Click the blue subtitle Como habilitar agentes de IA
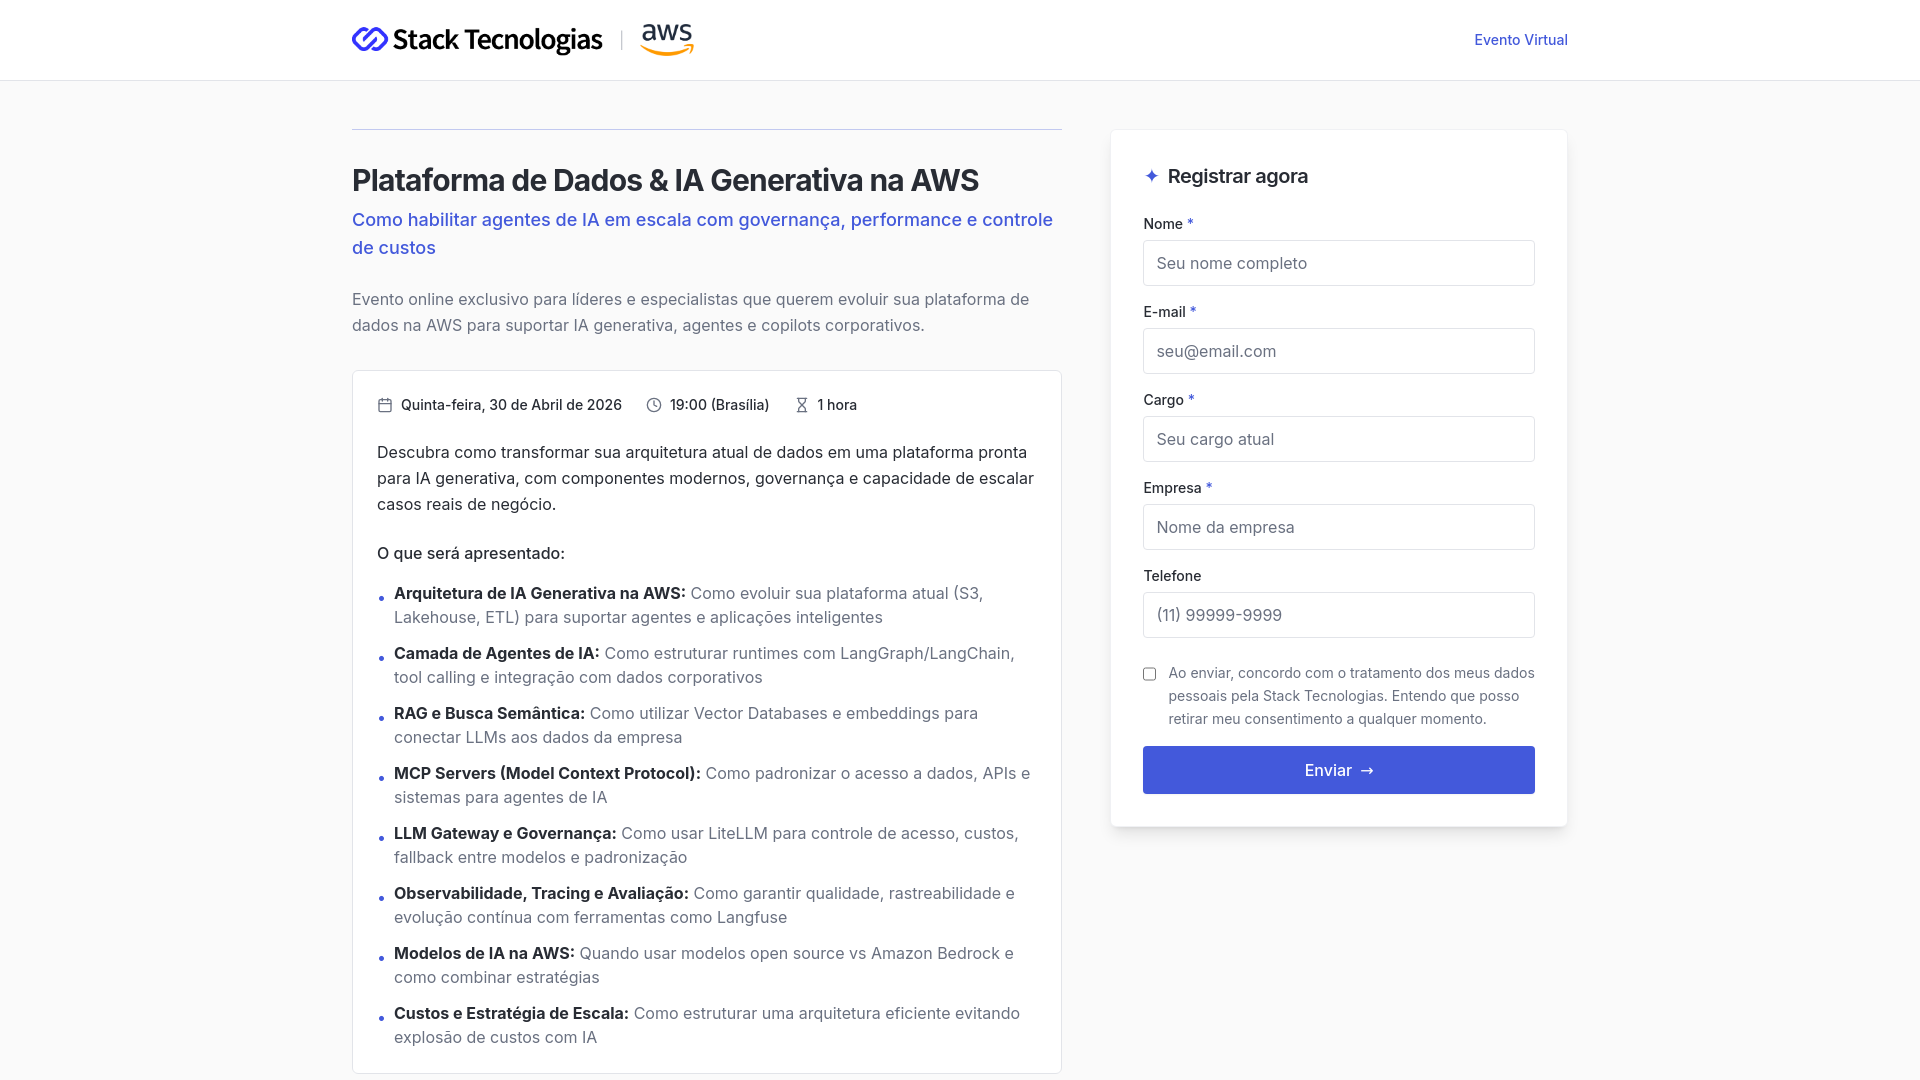1920x1080 pixels. point(702,233)
